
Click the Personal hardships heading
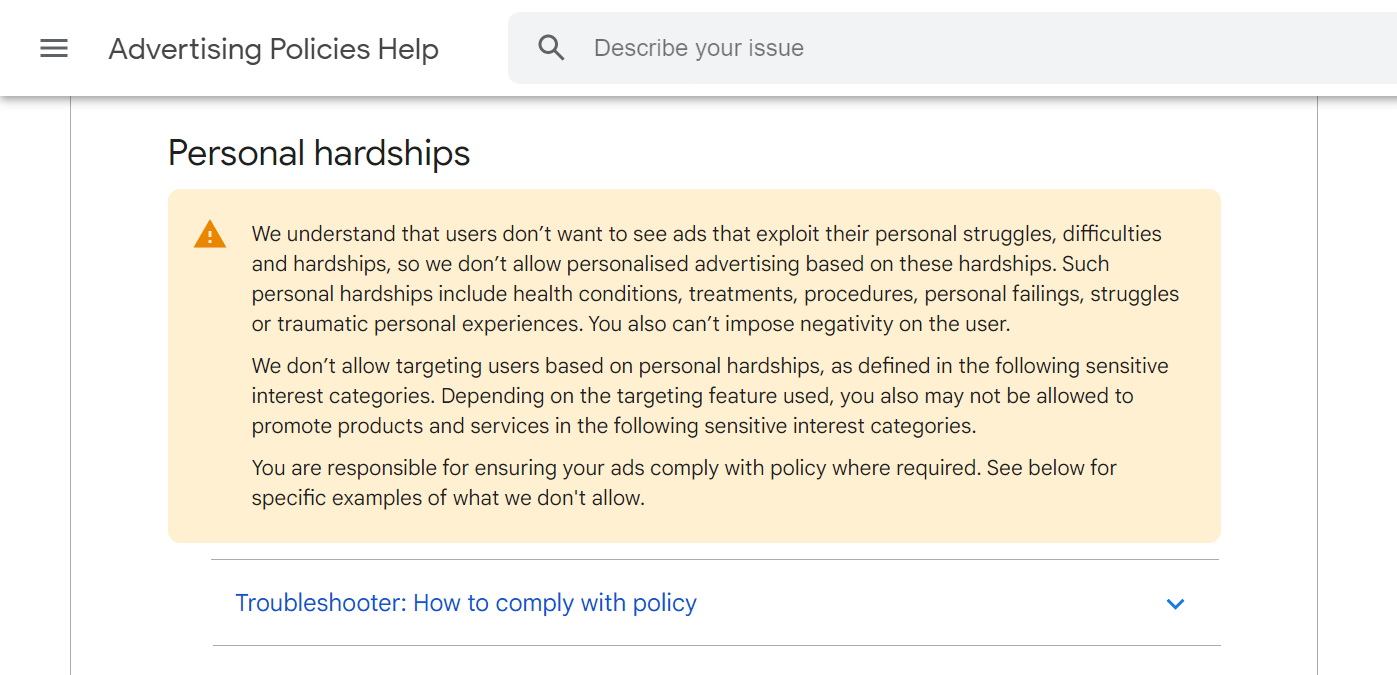[x=319, y=153]
